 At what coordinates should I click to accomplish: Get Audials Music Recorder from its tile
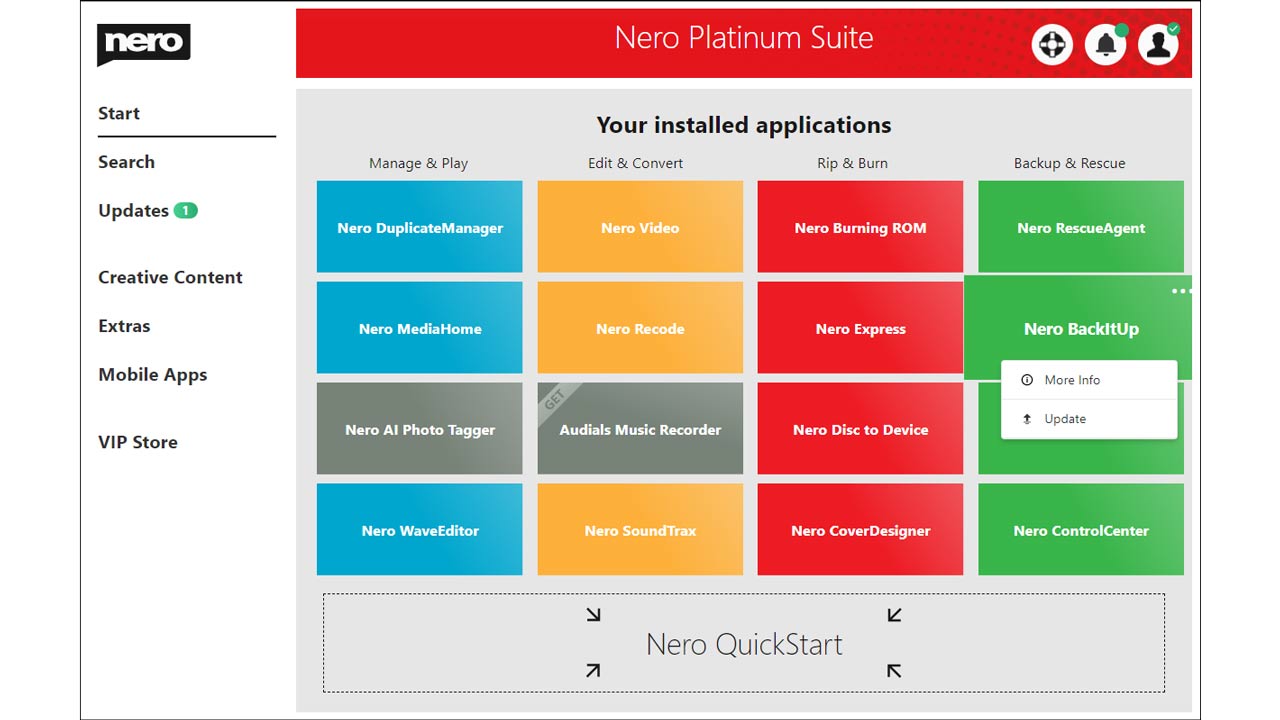(x=640, y=429)
